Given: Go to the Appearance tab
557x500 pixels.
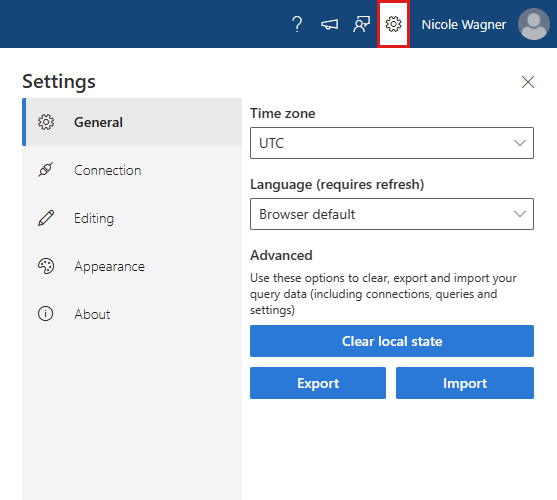Looking at the screenshot, I should tap(132, 266).
